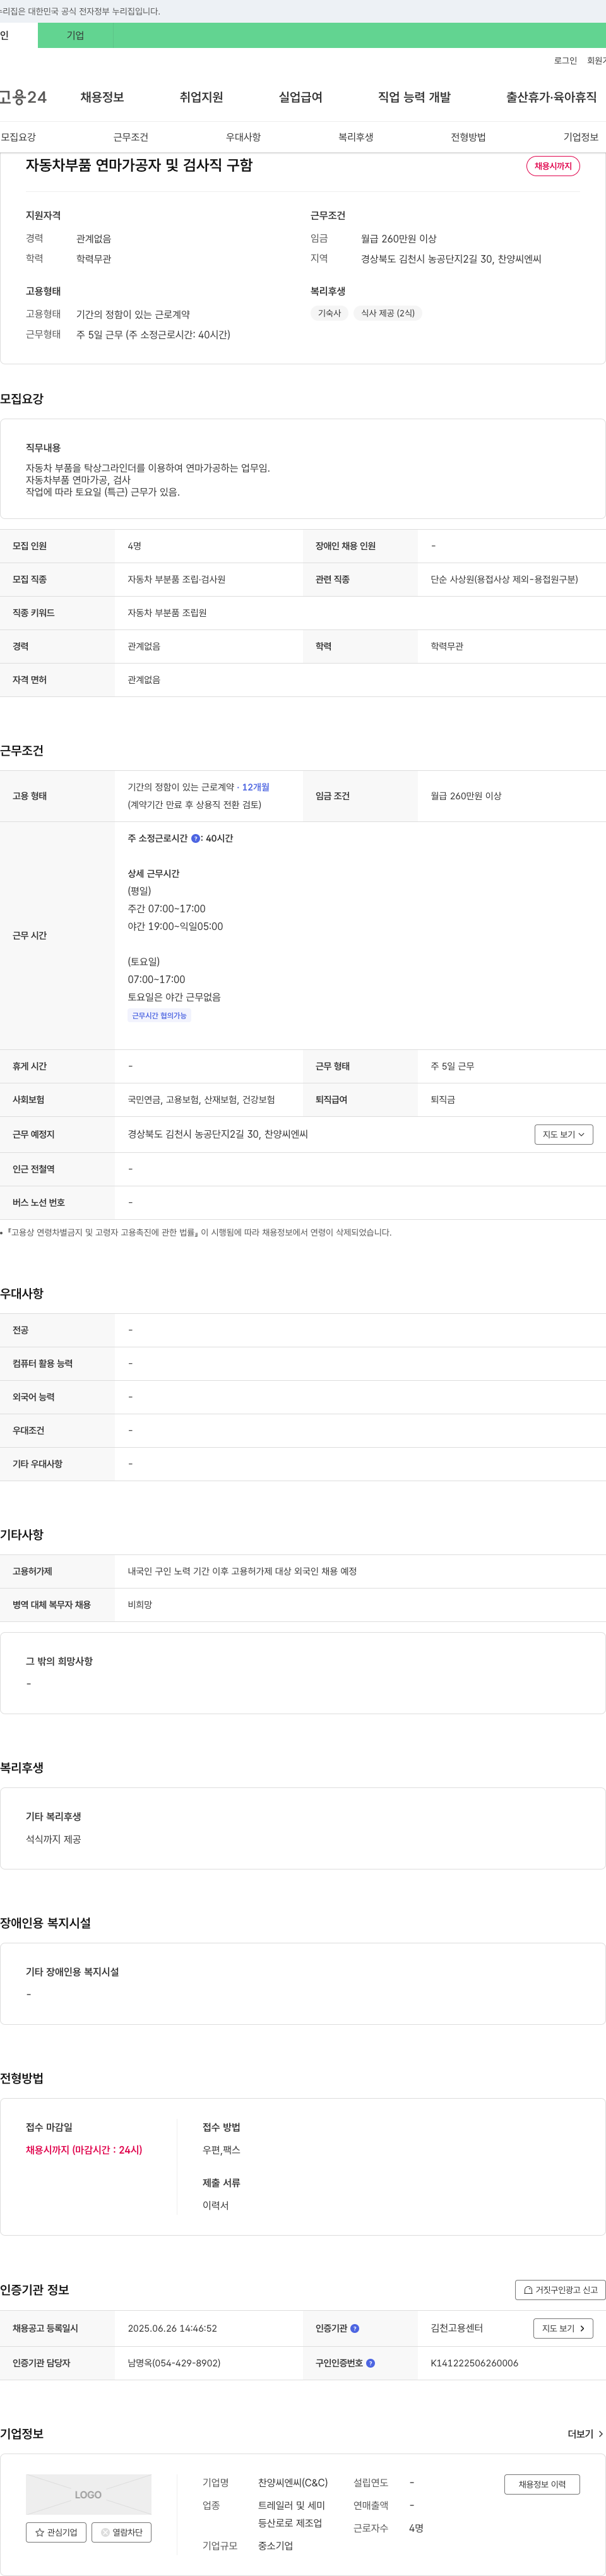Open the info tooltip next to 구인인증번호

(371, 2363)
